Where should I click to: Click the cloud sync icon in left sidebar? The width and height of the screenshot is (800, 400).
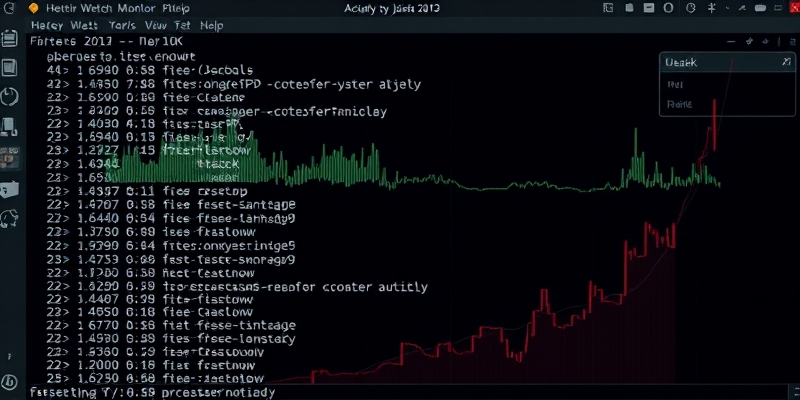coord(10,219)
